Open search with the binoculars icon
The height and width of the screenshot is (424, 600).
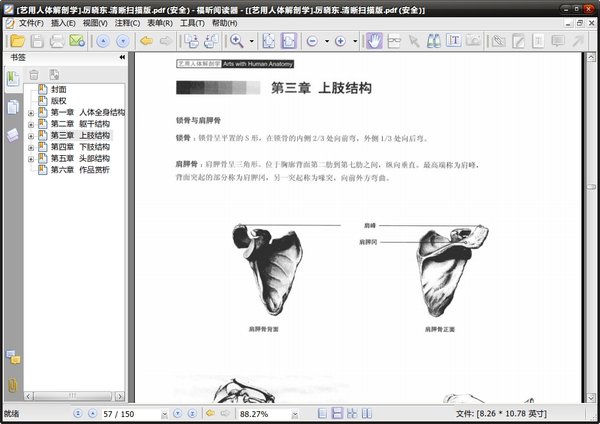[434, 41]
